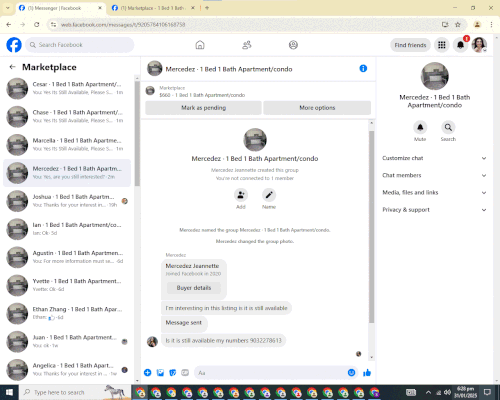This screenshot has width=500, height=400.
Task: Bookmark this page with star icon
Action: [458, 24]
